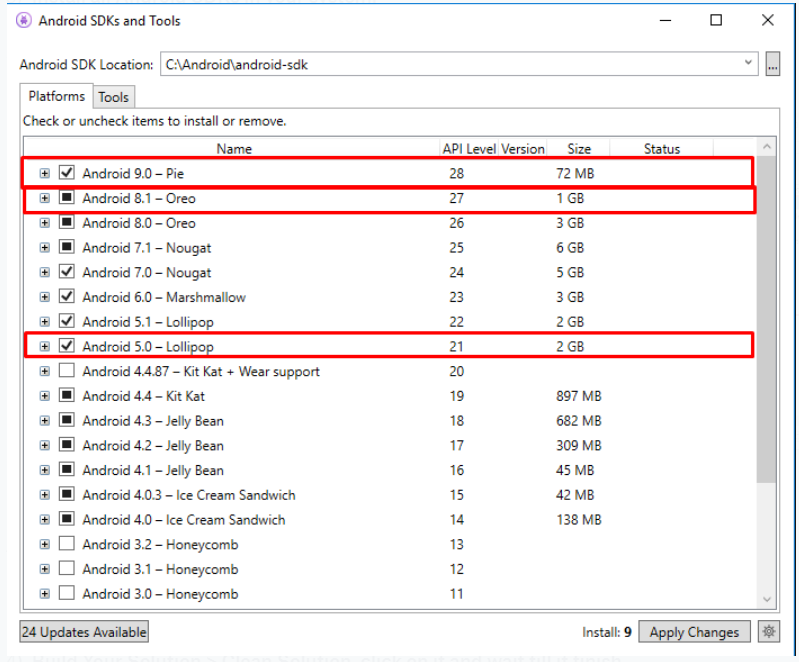Screen dimensions: 799x662
Task: Open the Android SDK Location dropdown
Action: [748, 63]
